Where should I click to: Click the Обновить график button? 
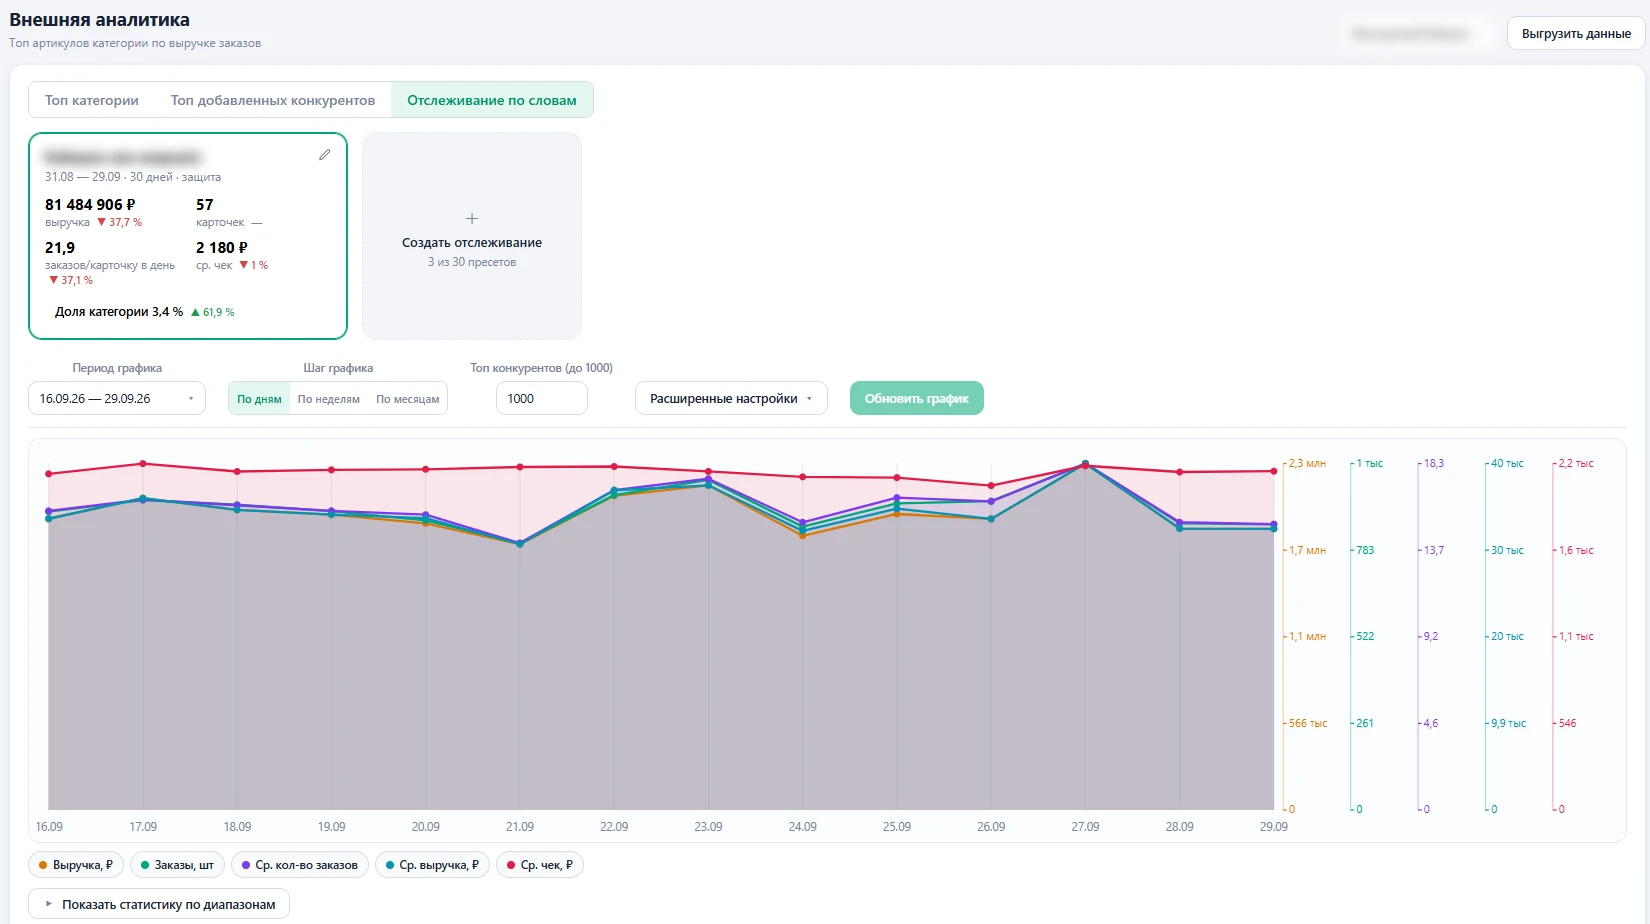pos(917,398)
